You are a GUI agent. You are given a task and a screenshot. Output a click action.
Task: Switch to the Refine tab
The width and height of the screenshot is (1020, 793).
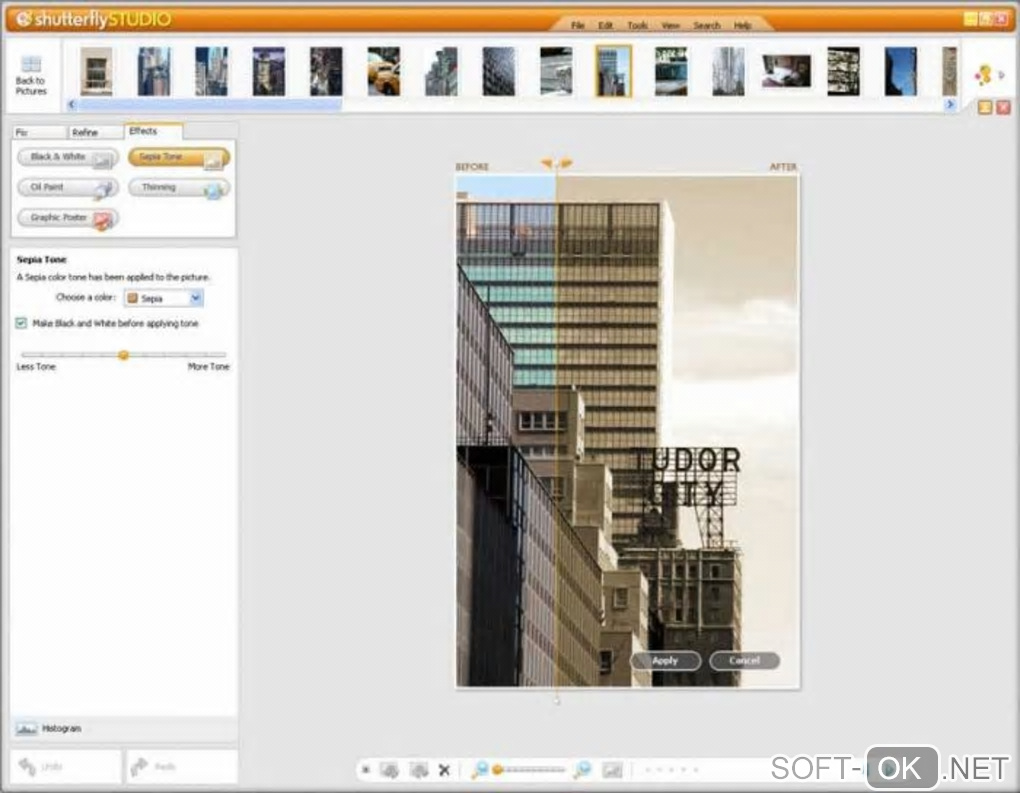coord(86,132)
